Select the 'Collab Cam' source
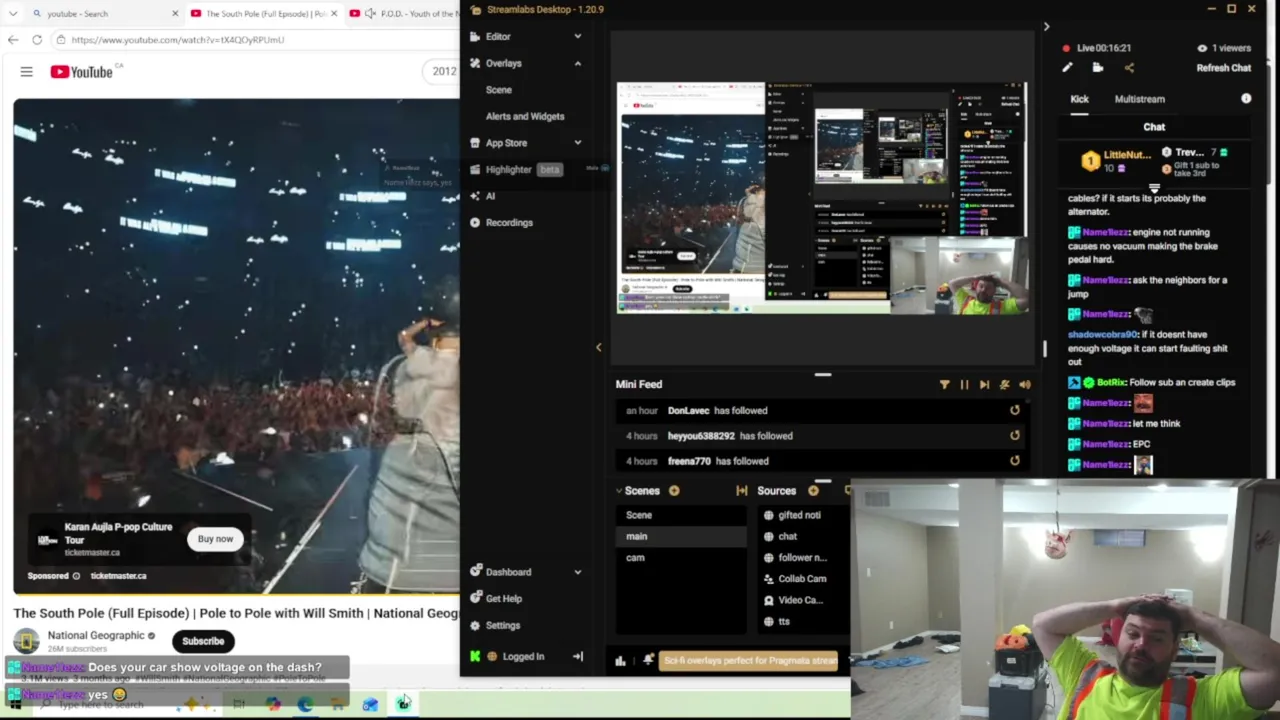 [804, 578]
